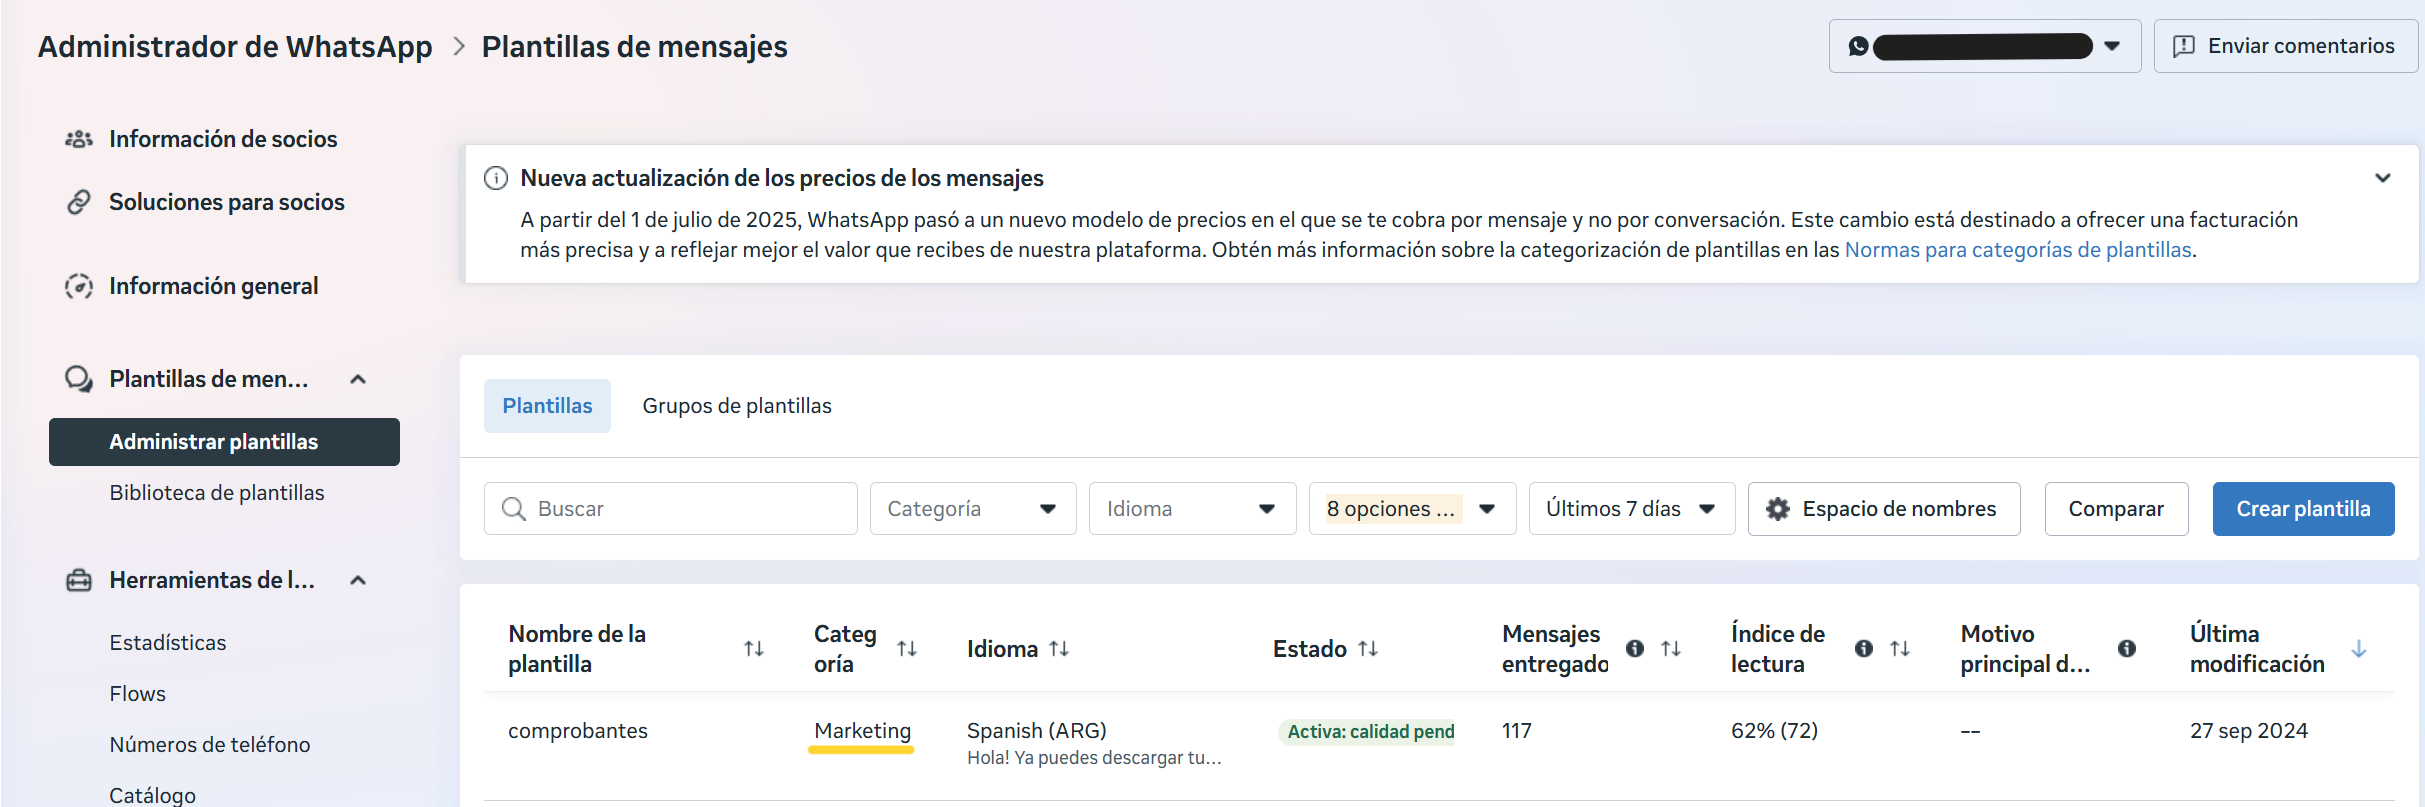Open the Categoría filter dropdown

point(973,509)
